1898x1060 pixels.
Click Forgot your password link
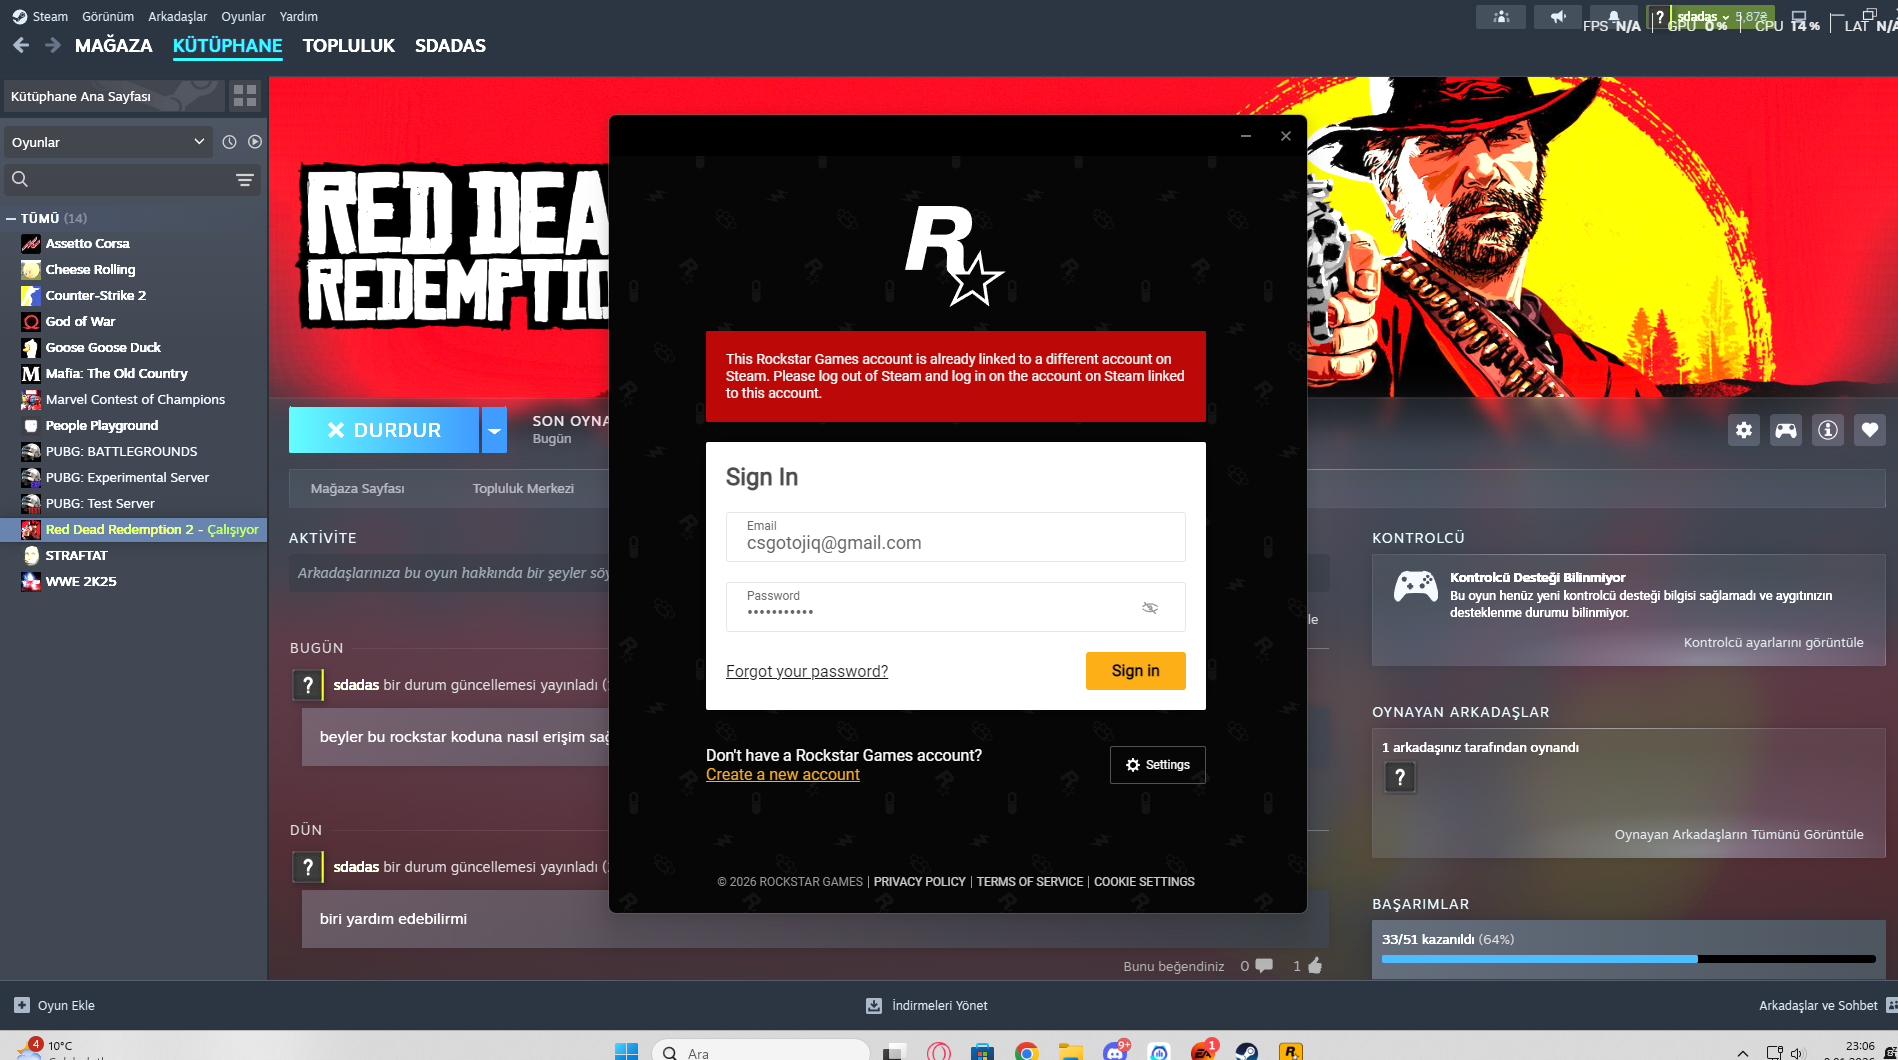coord(807,671)
